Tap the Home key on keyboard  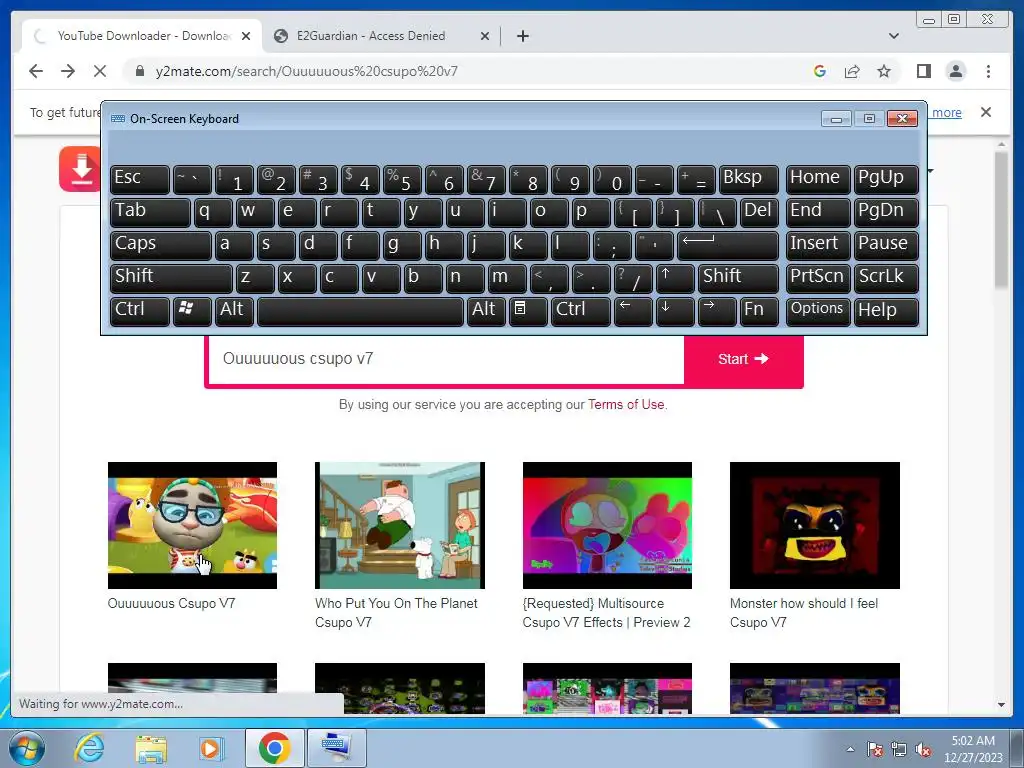[818, 179]
